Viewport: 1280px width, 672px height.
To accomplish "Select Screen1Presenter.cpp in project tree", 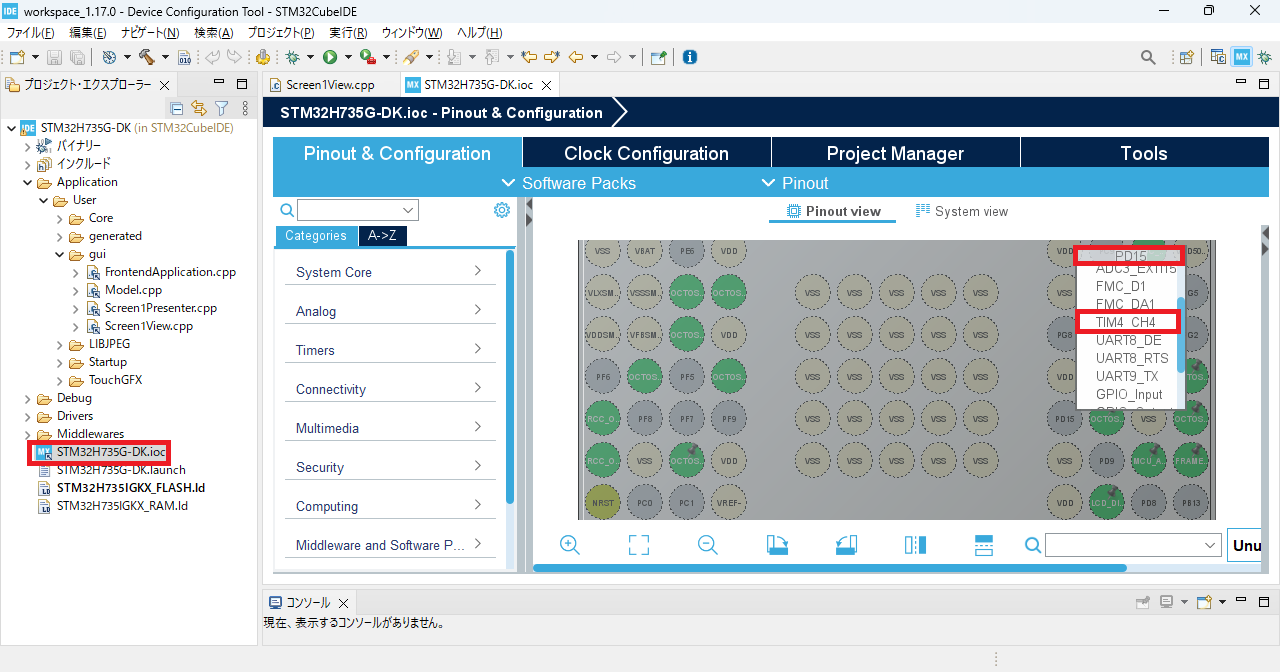I will tap(160, 308).
